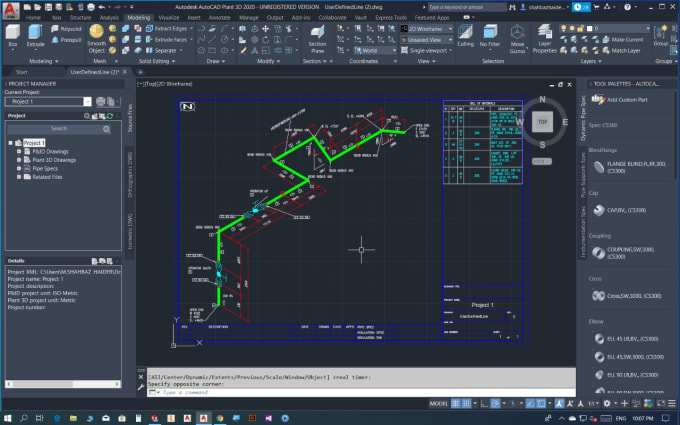This screenshot has width=680, height=425.
Task: Choose the Section Plane tool
Action: point(317,39)
